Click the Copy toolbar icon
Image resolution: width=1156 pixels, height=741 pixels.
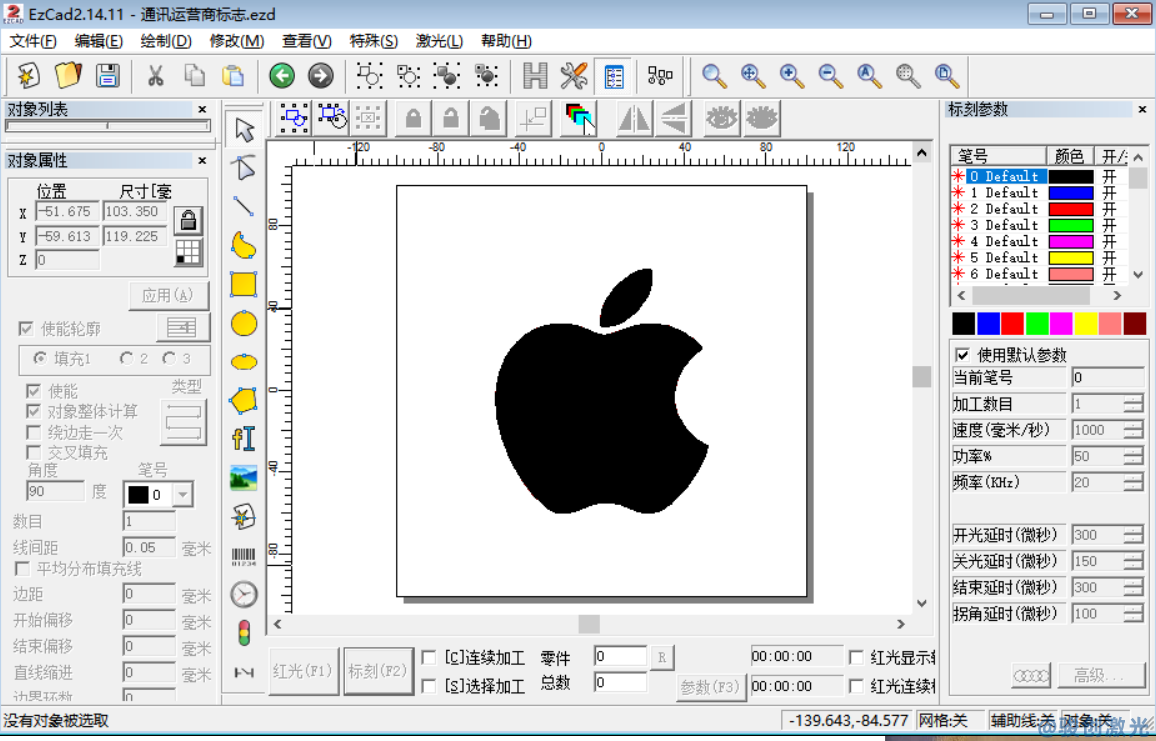[x=195, y=75]
